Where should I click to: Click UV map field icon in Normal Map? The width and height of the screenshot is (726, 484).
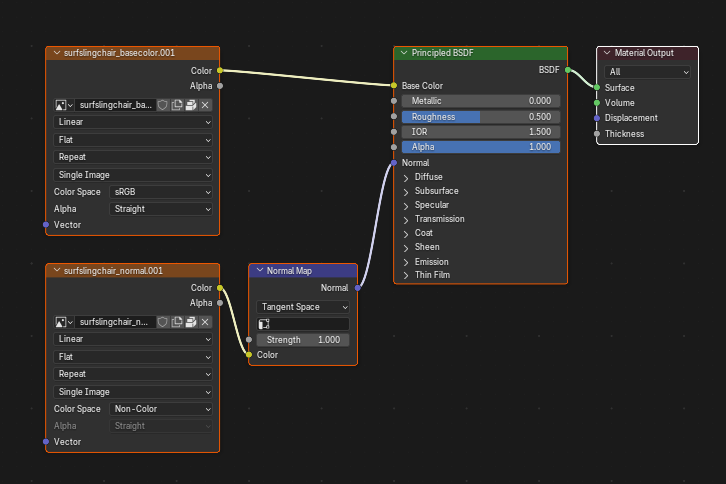click(x=264, y=324)
